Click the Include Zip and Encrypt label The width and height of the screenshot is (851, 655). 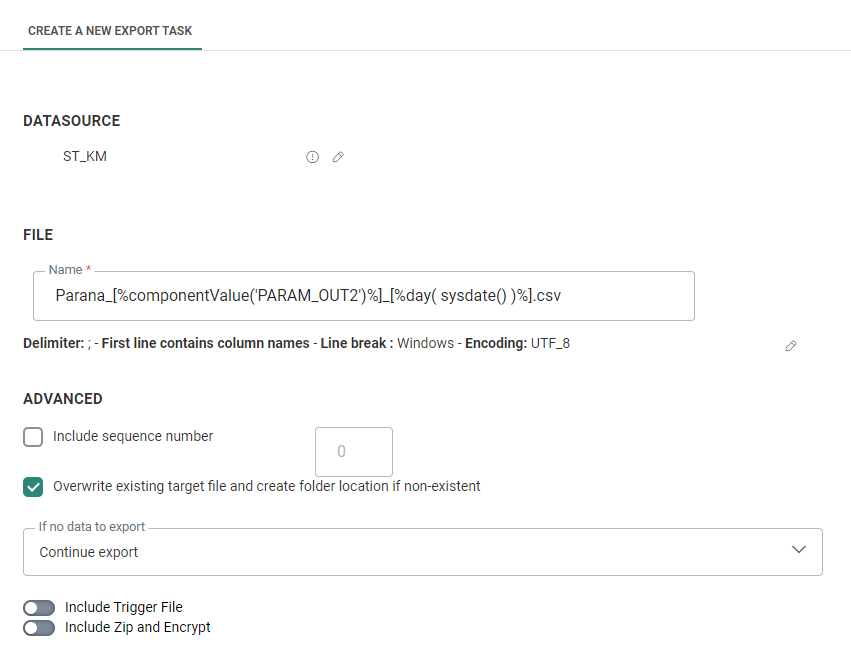(x=137, y=627)
